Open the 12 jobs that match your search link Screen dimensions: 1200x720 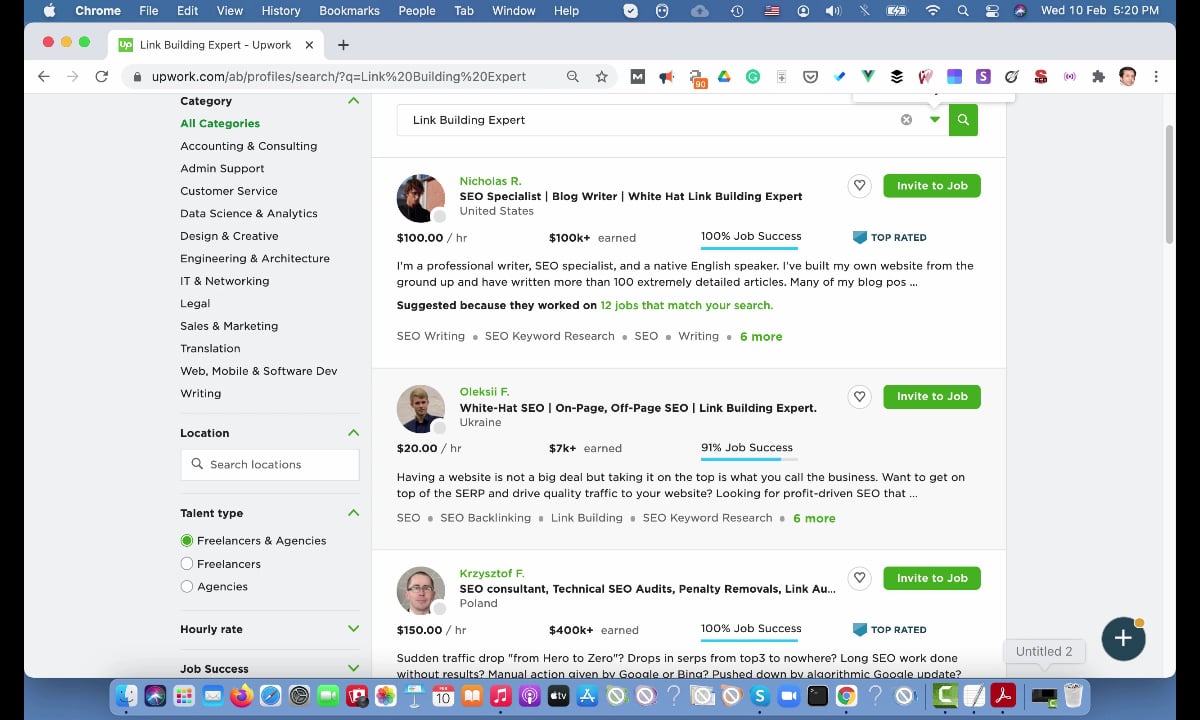click(686, 305)
